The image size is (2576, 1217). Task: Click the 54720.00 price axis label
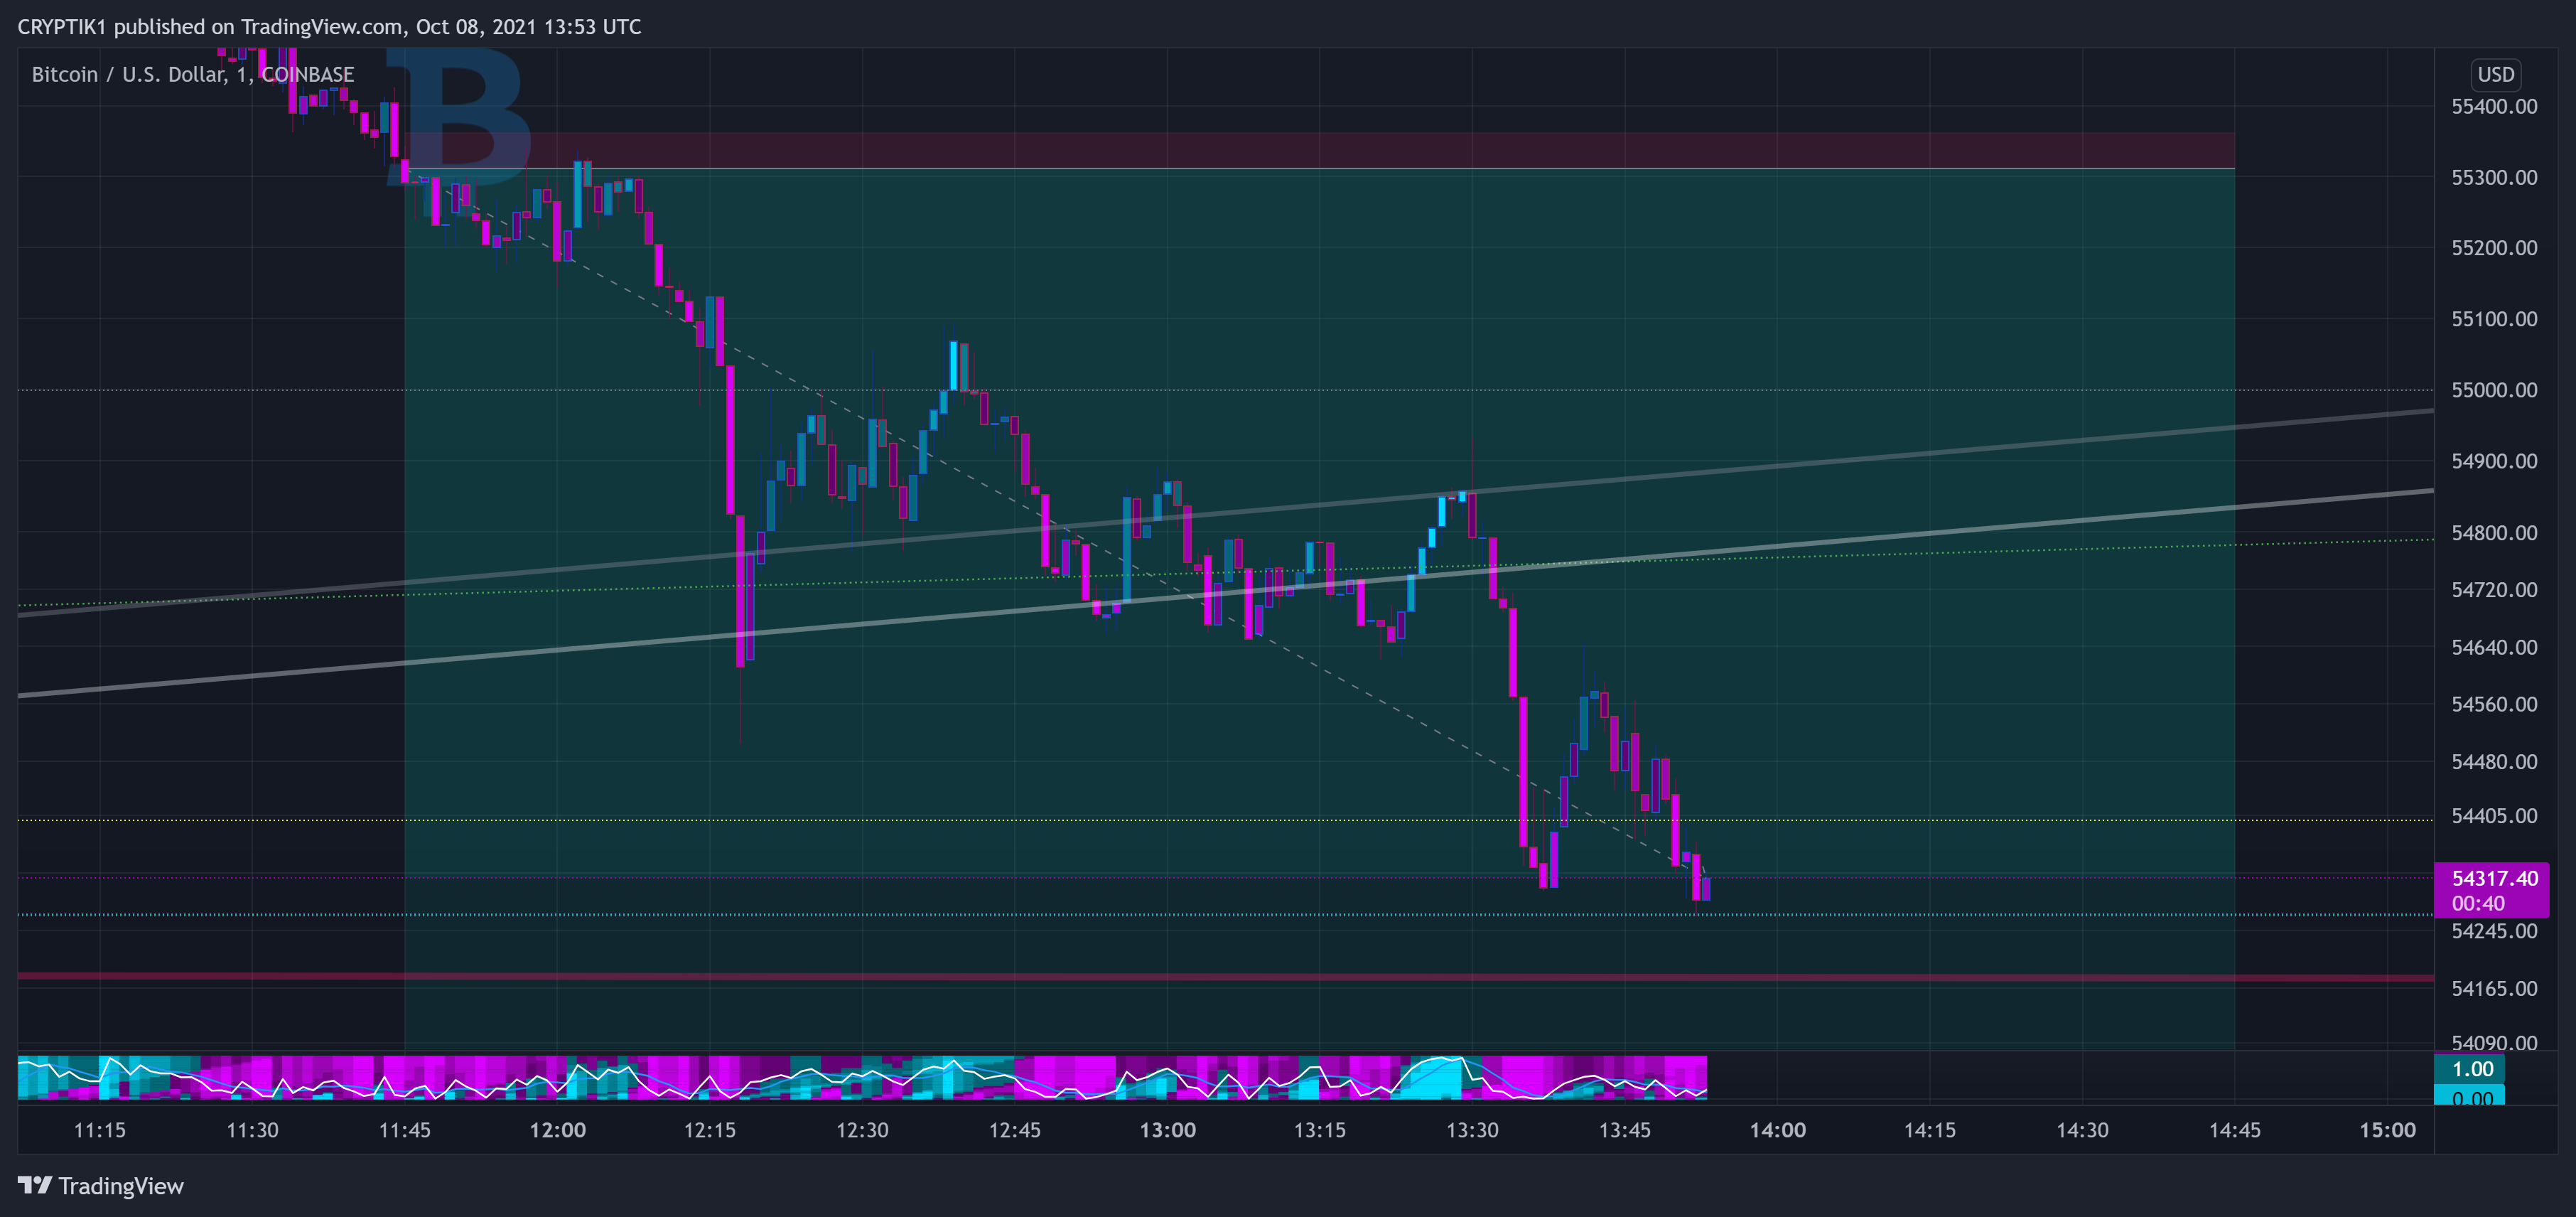[2494, 589]
